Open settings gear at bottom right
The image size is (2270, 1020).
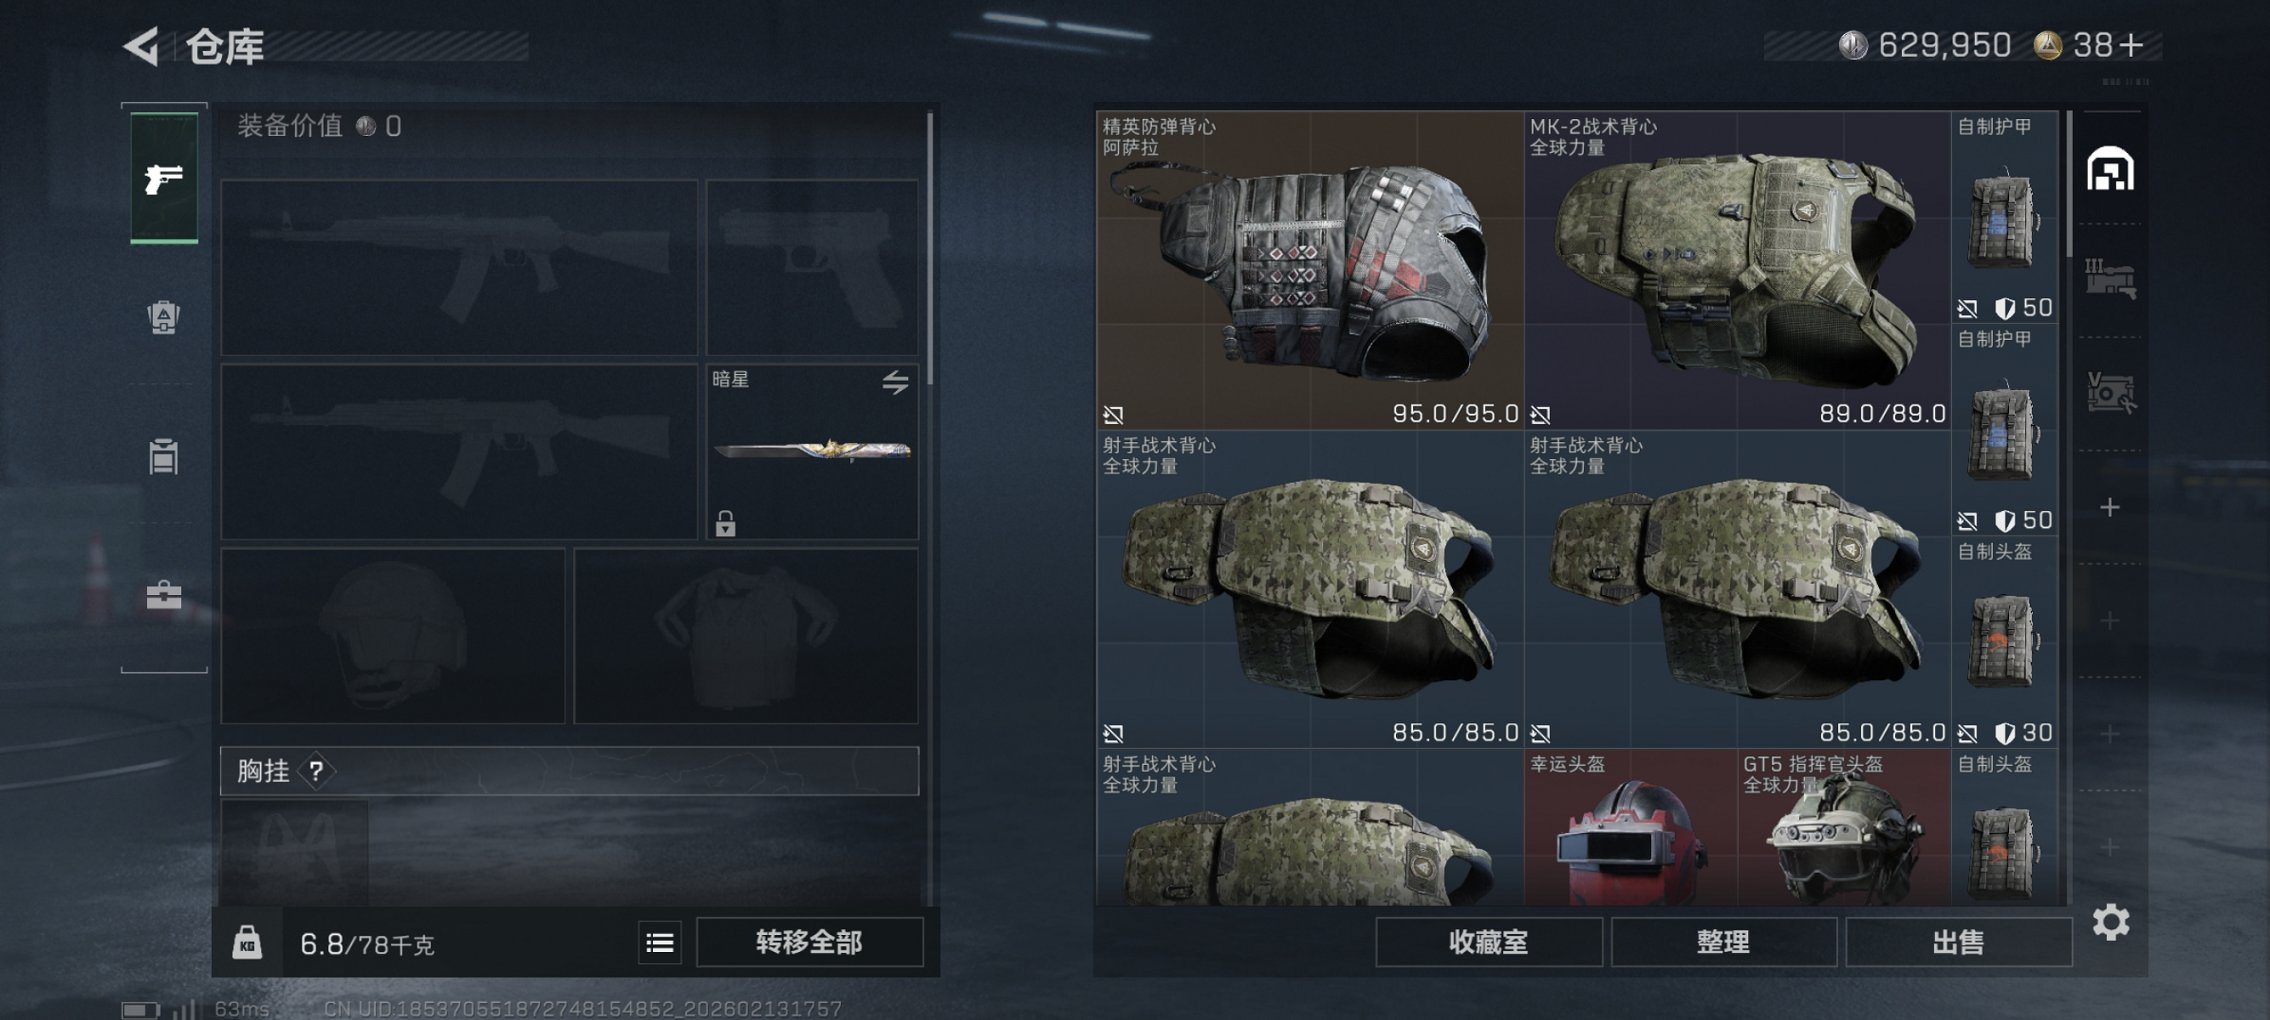(x=2111, y=922)
